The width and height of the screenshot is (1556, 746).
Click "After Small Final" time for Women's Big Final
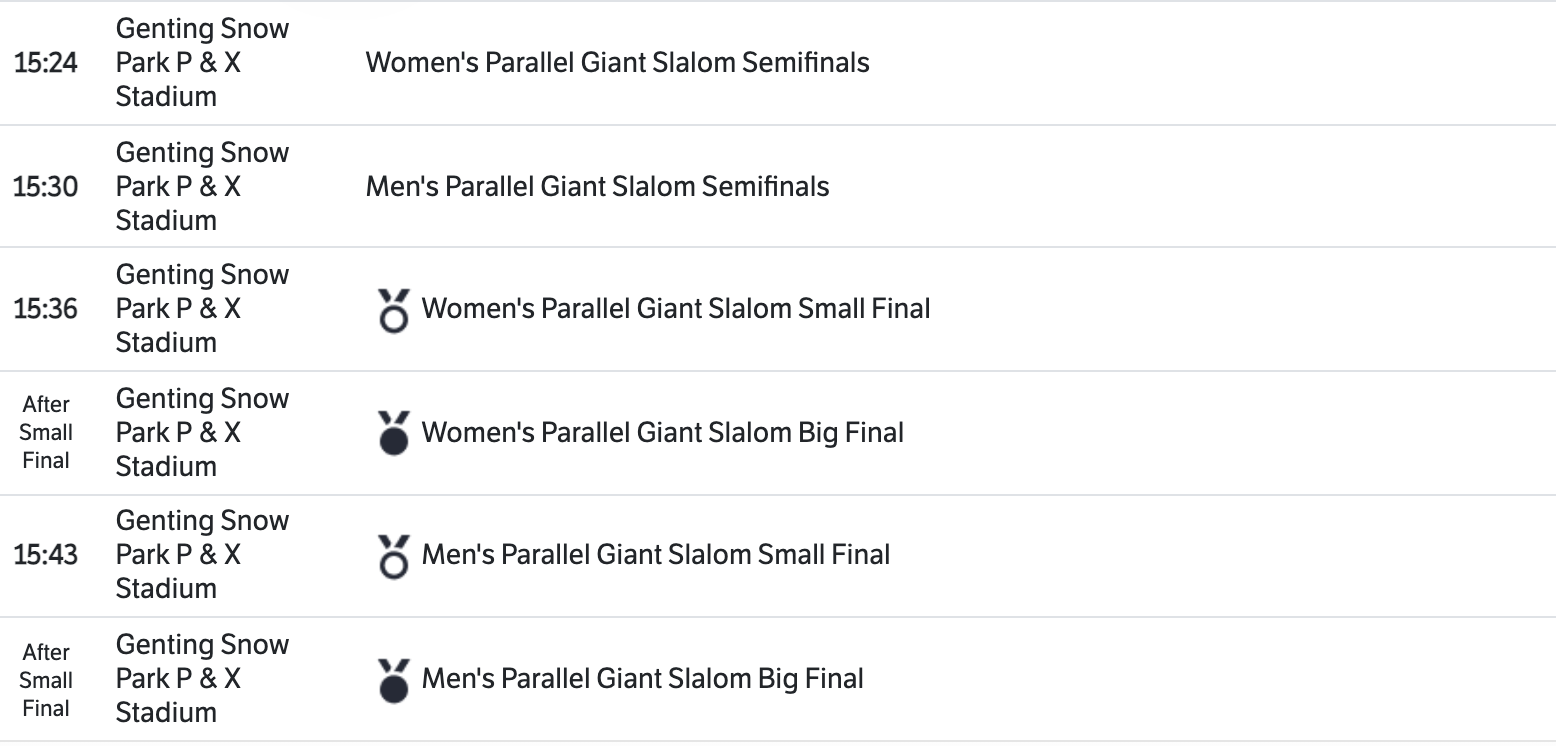(x=46, y=433)
